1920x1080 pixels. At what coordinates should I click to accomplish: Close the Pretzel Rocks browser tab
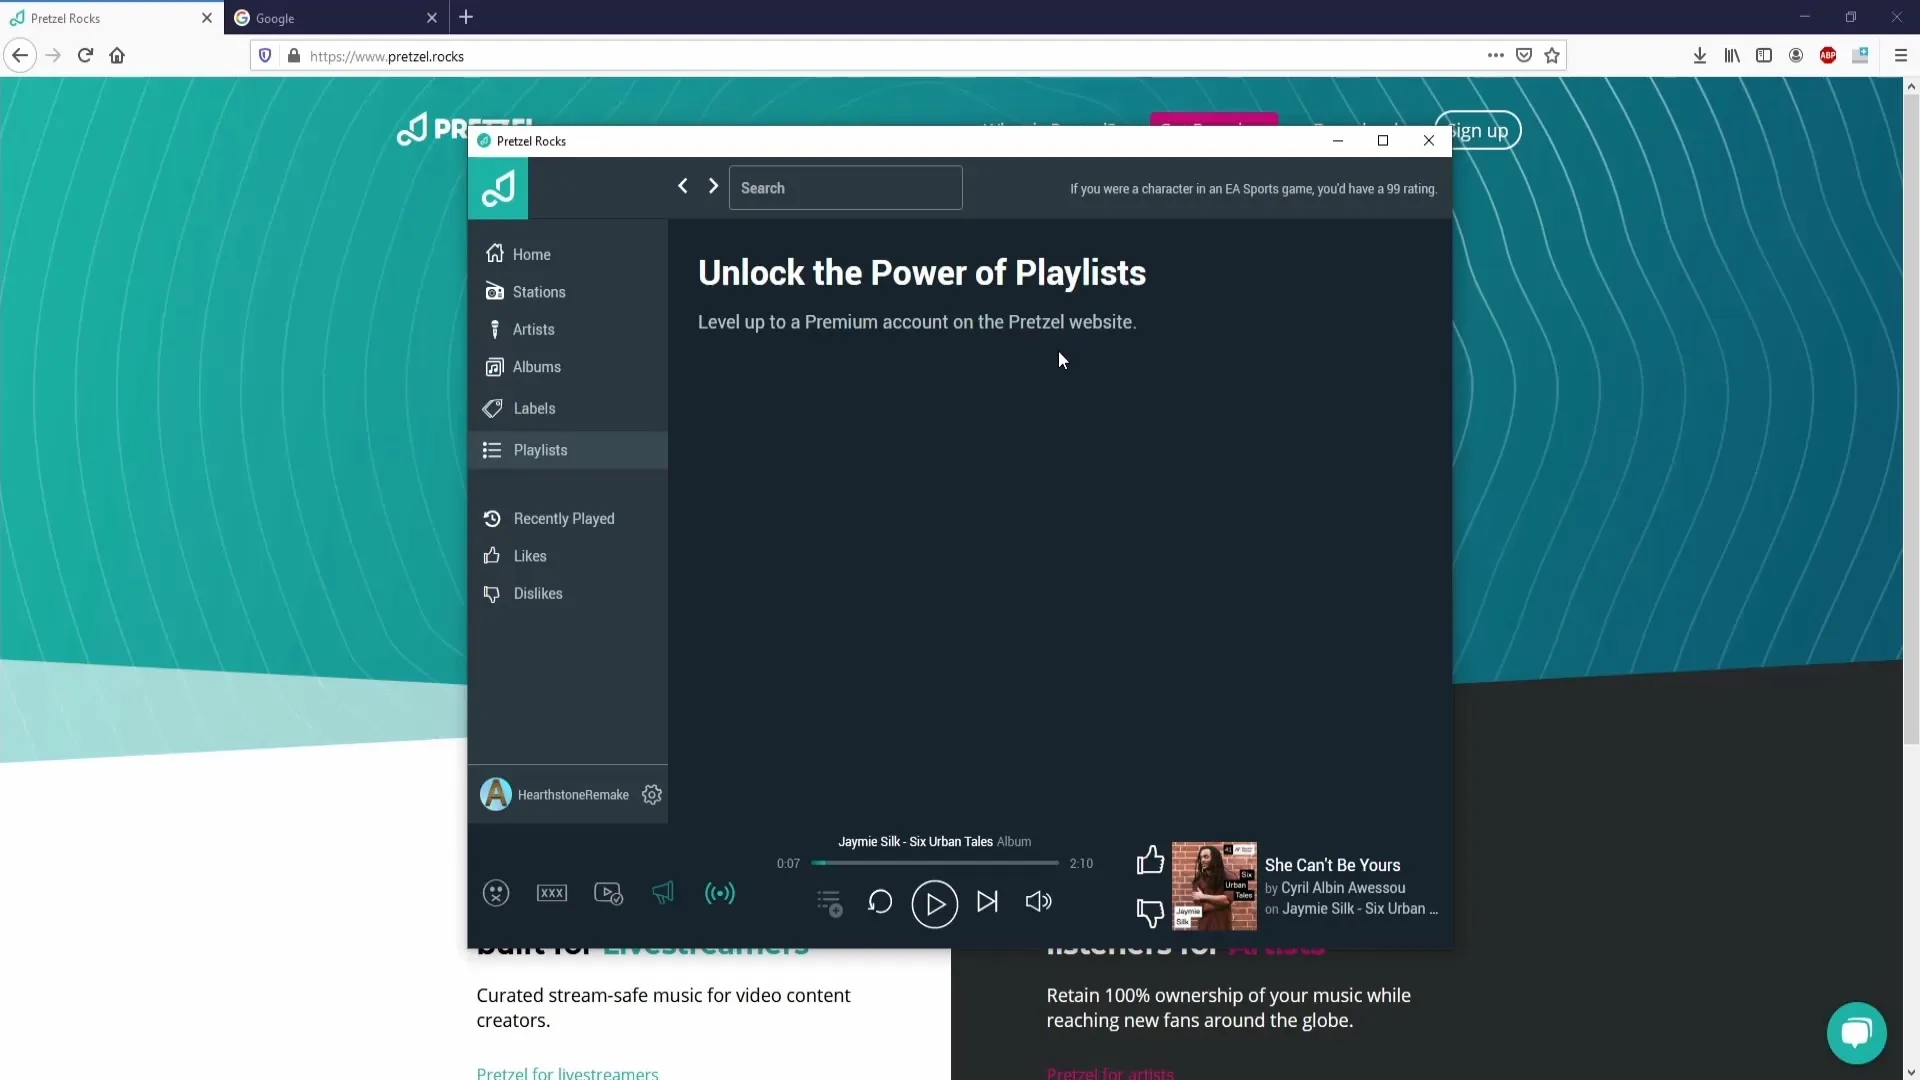pos(207,18)
